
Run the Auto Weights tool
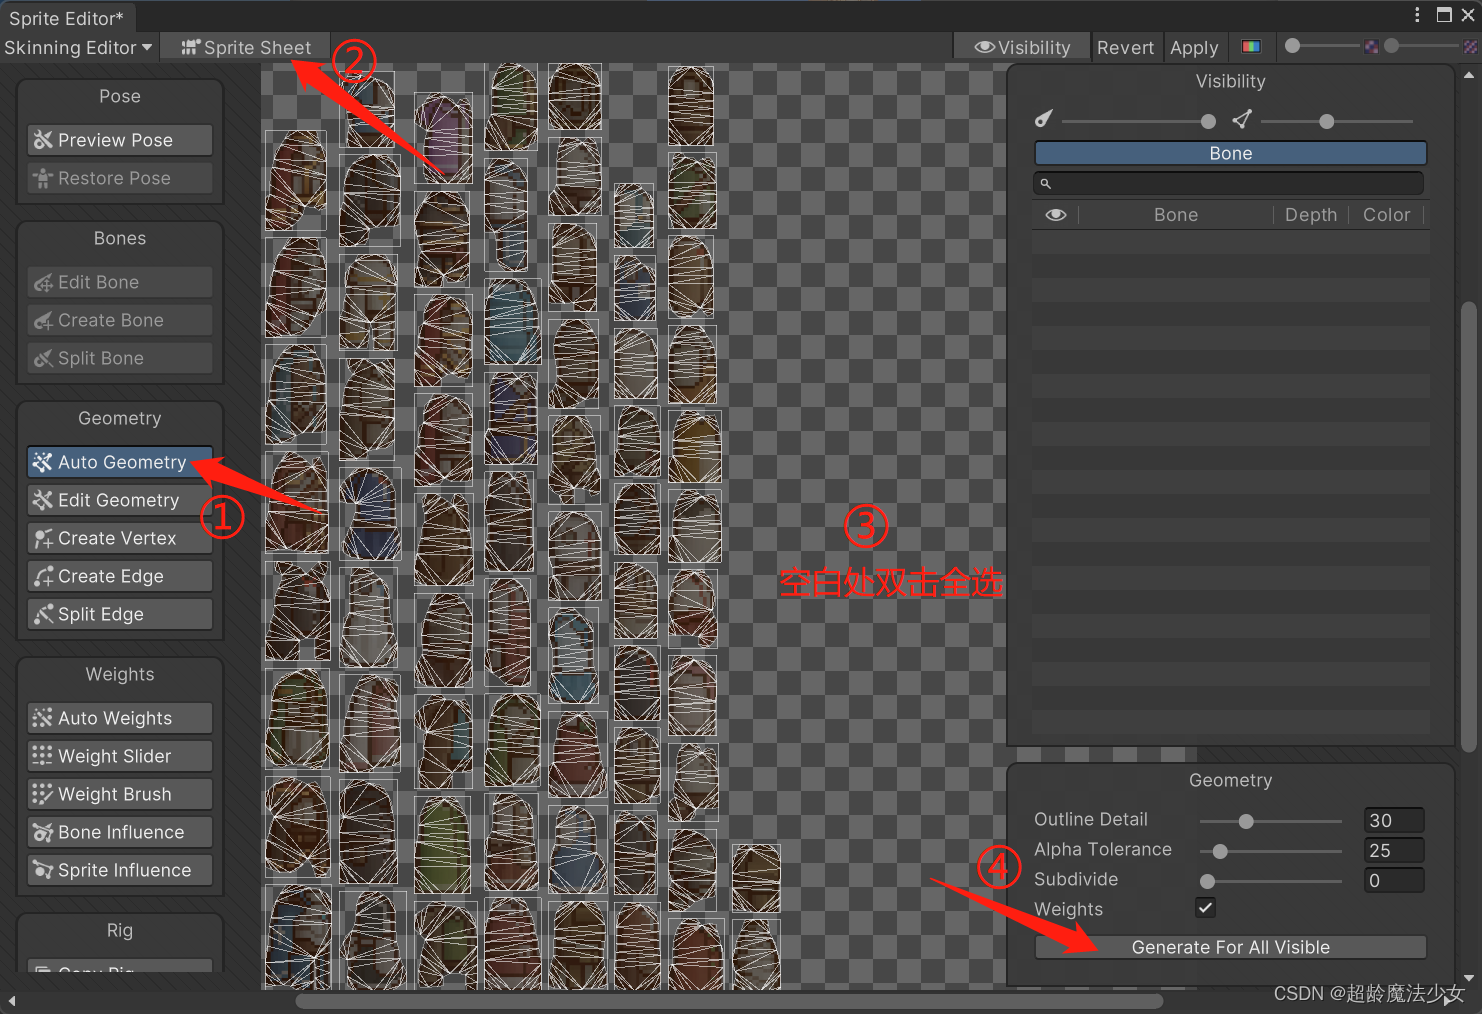pos(120,718)
